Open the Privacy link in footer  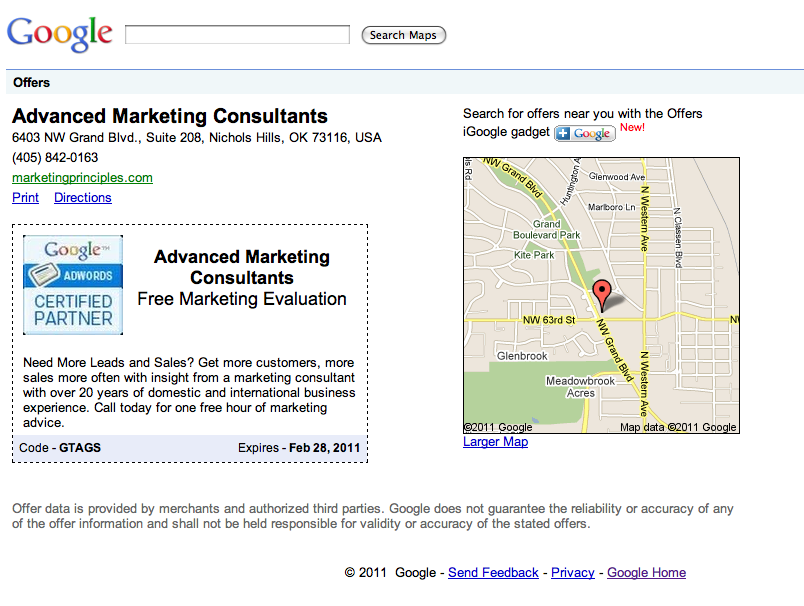click(573, 573)
